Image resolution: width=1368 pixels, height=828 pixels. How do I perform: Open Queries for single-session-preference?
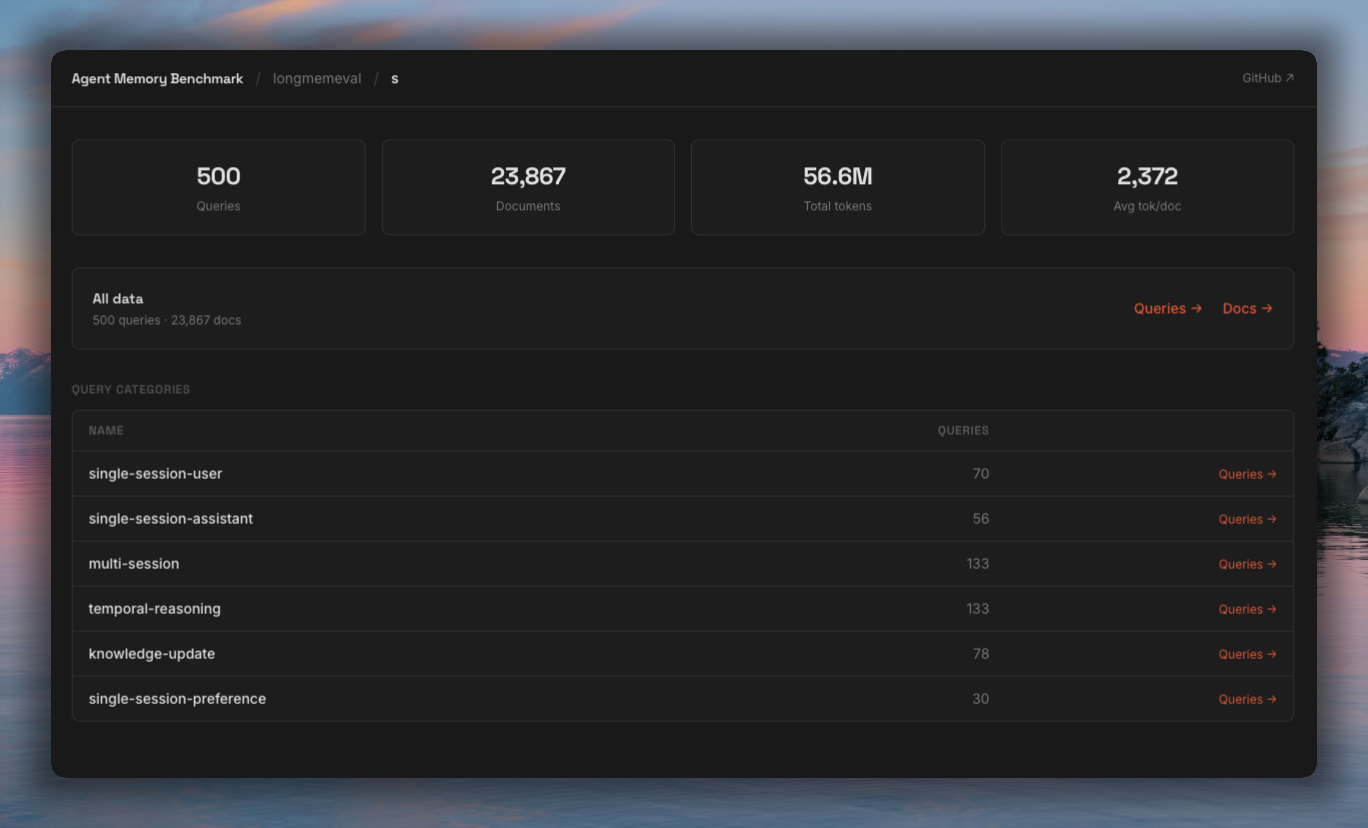pos(1247,699)
